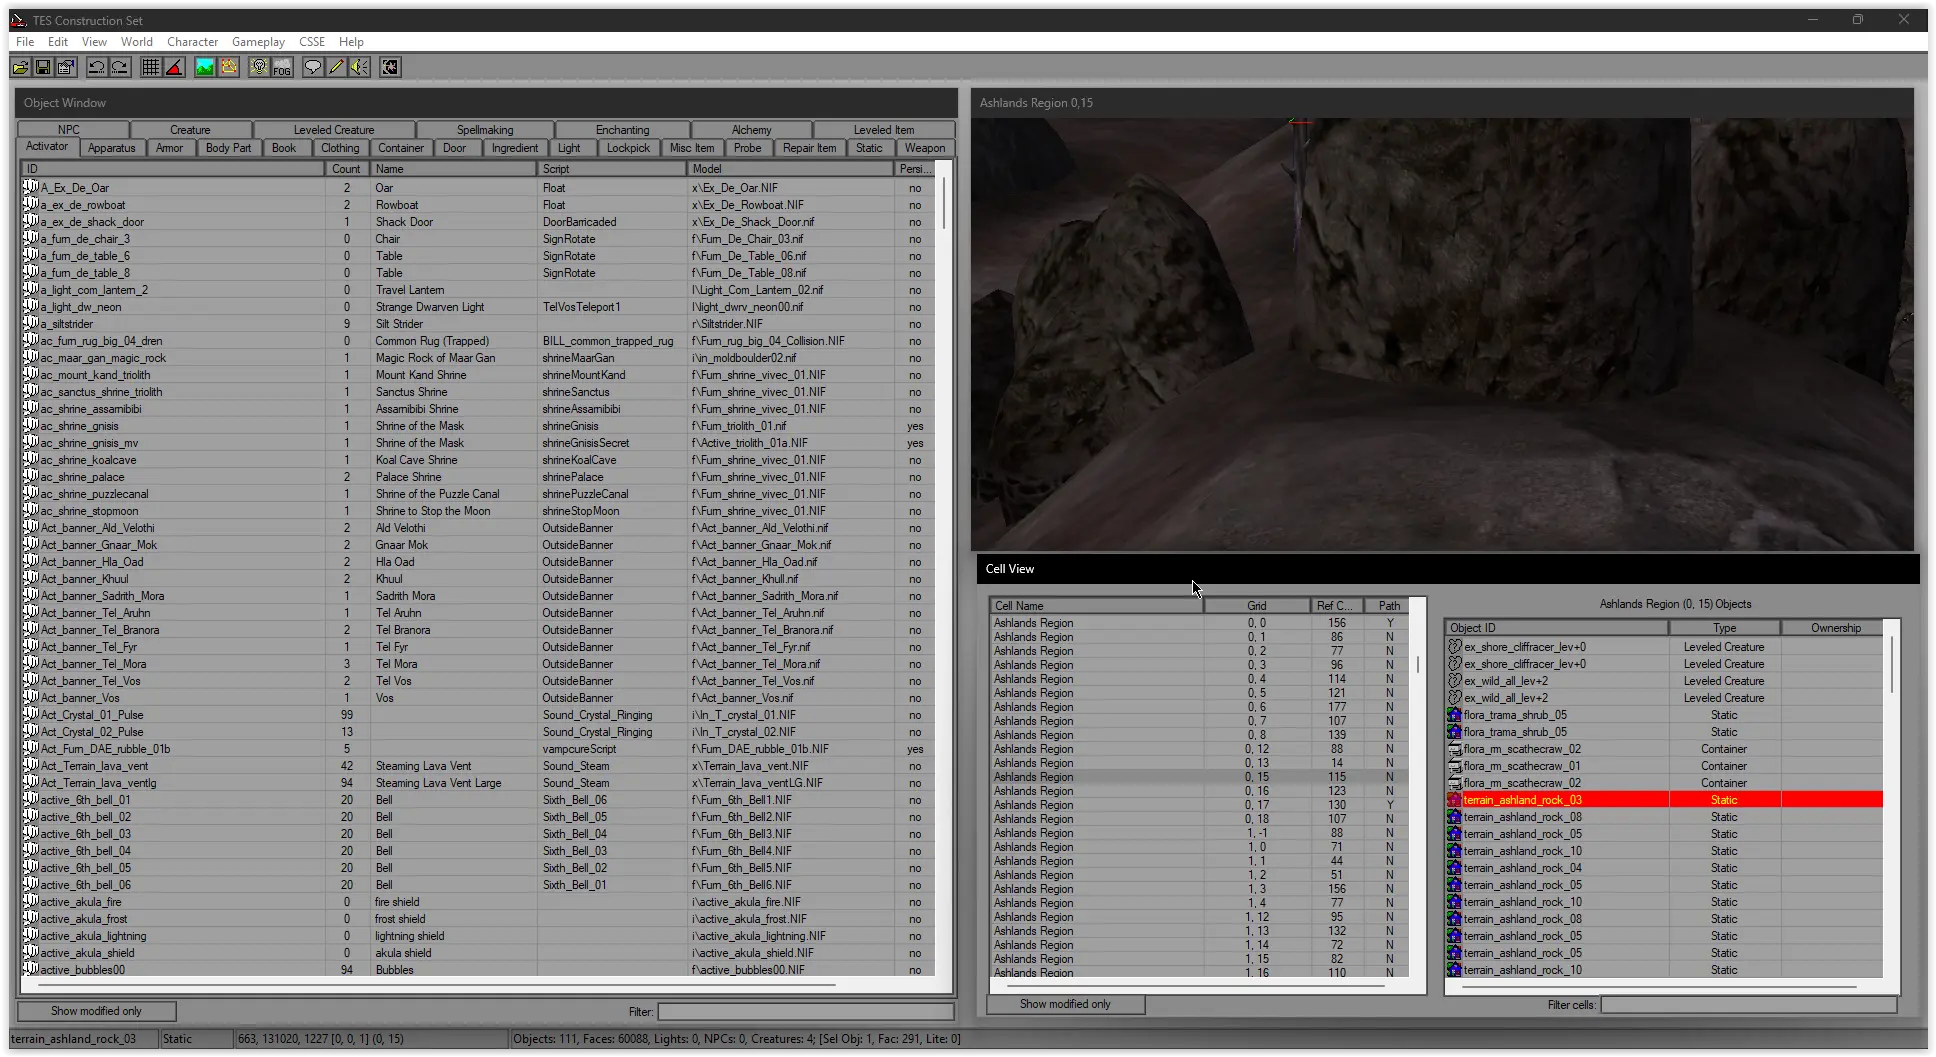Click the Redo toolbar icon
This screenshot has width=1936, height=1057.
(x=120, y=67)
